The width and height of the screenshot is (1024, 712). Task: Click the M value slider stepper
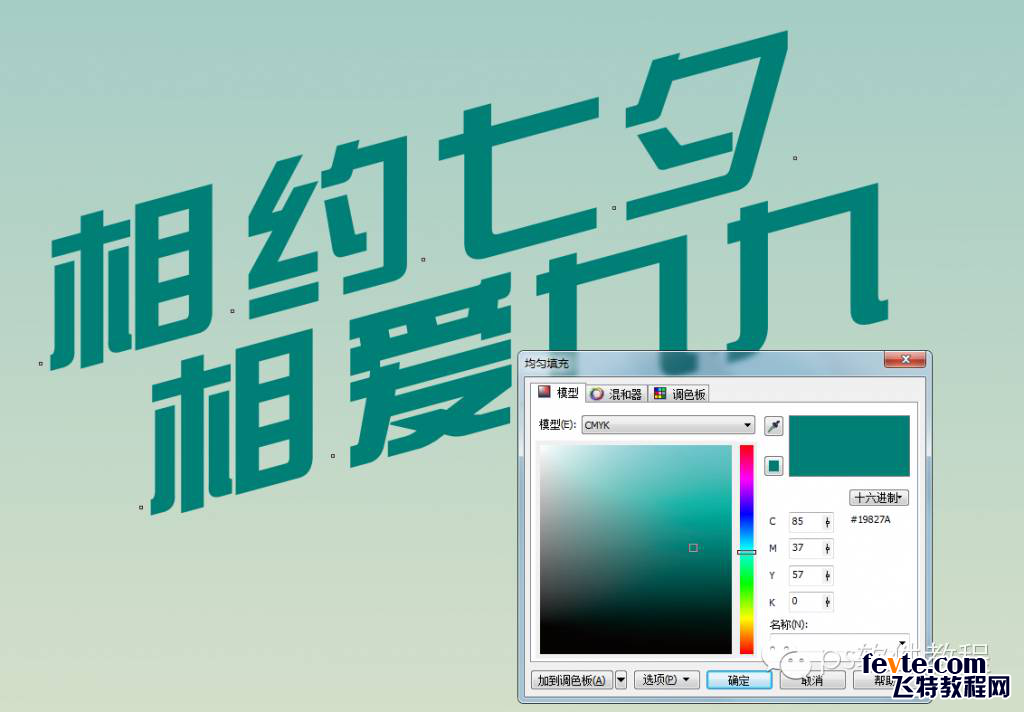(x=827, y=549)
